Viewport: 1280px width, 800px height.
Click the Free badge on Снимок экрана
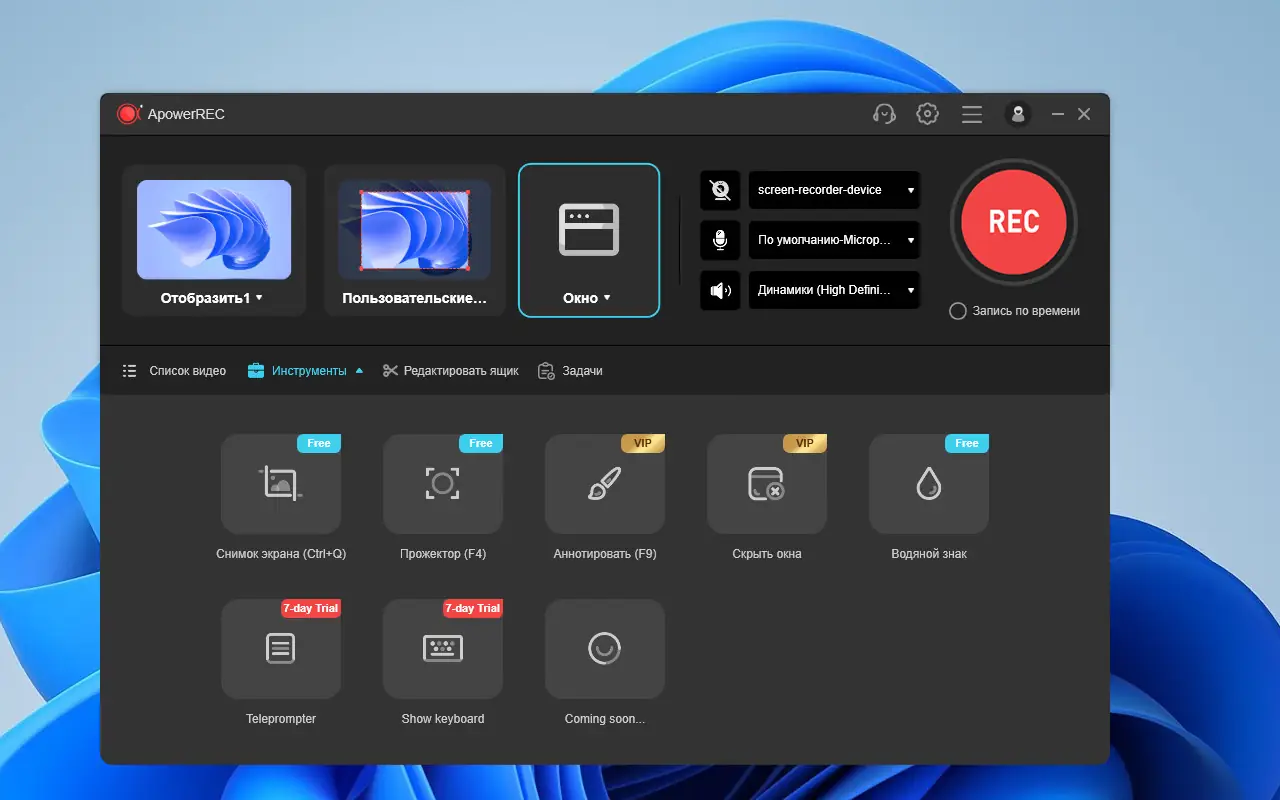(x=319, y=443)
